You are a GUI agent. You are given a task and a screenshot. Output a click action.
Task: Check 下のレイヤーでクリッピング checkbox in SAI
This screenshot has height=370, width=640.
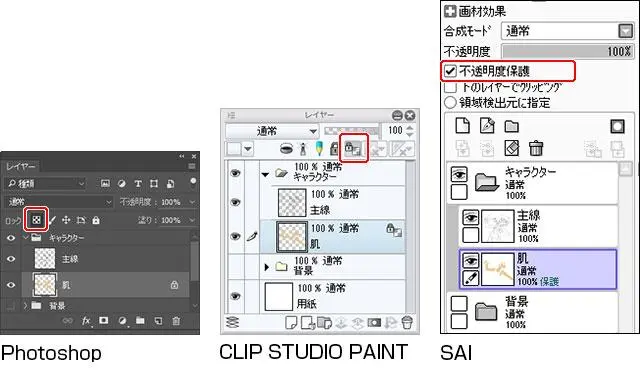click(x=450, y=86)
